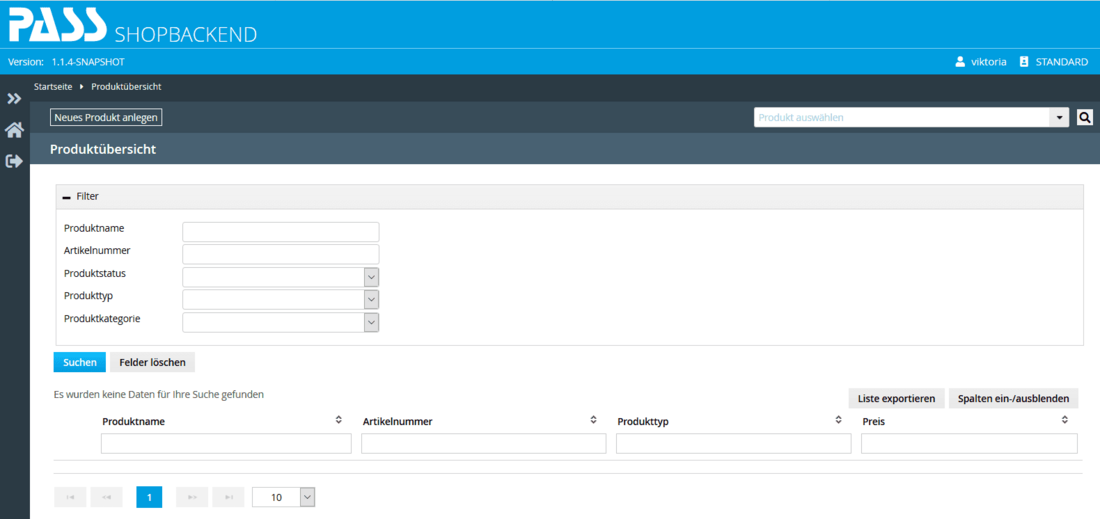Image resolution: width=1100 pixels, height=519 pixels.
Task: Click the Artikelnummer filter input field
Action: [281, 255]
